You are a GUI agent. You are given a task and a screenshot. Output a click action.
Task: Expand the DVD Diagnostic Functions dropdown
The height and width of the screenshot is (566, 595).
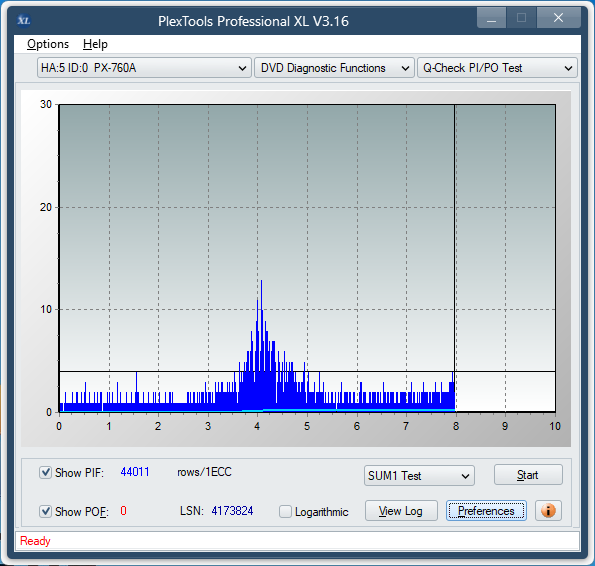pos(334,68)
